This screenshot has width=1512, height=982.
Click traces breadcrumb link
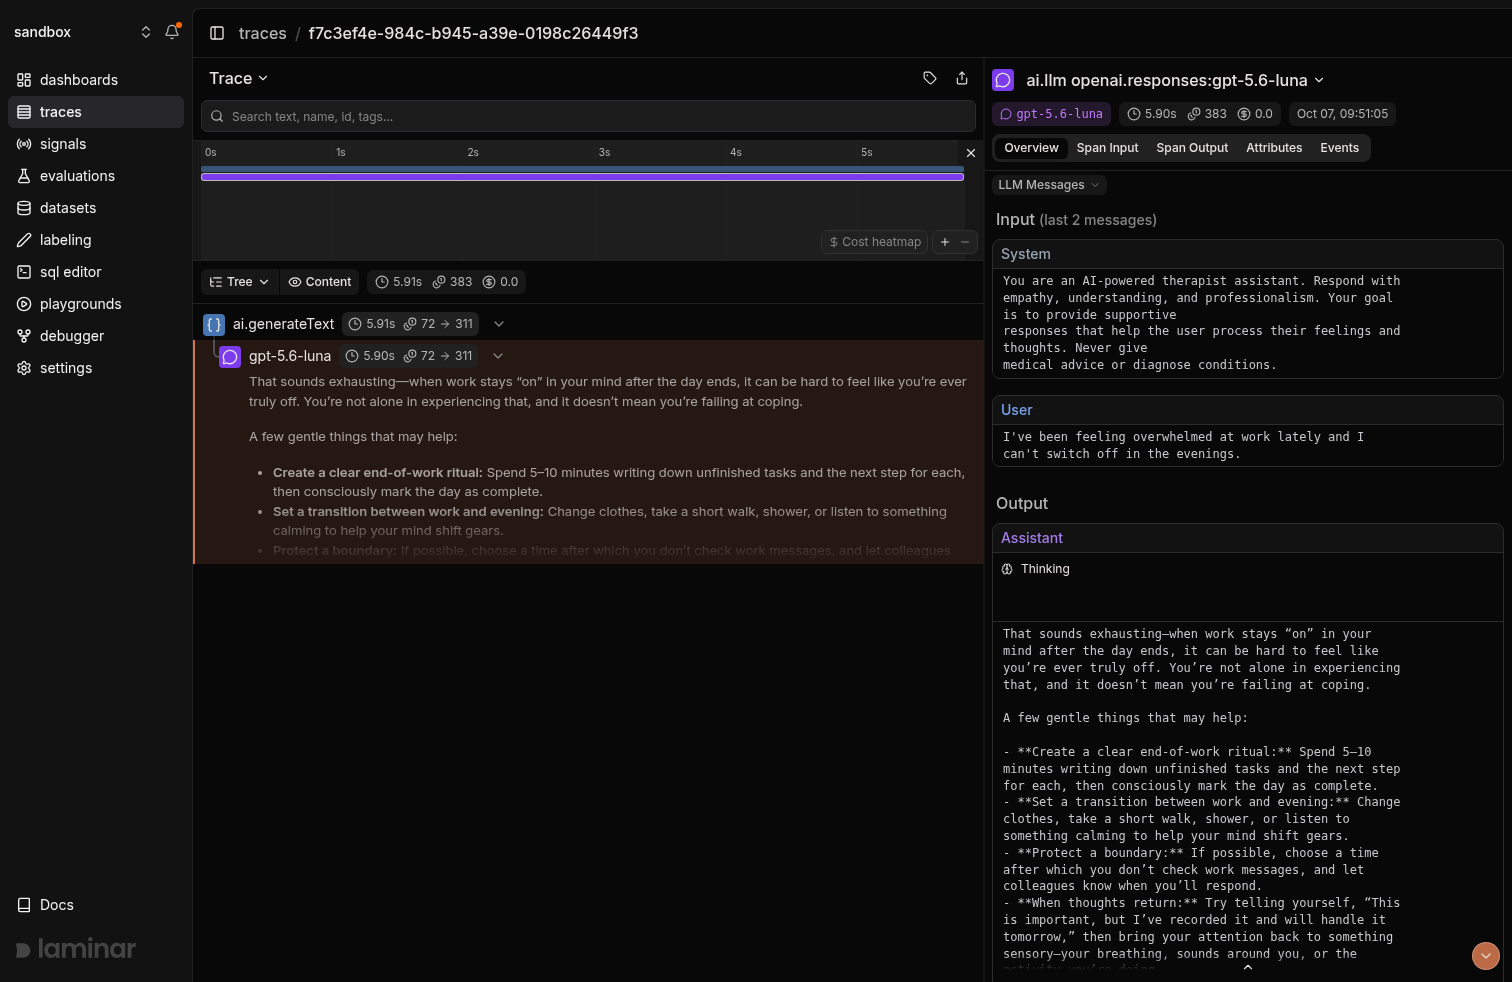click(x=263, y=33)
